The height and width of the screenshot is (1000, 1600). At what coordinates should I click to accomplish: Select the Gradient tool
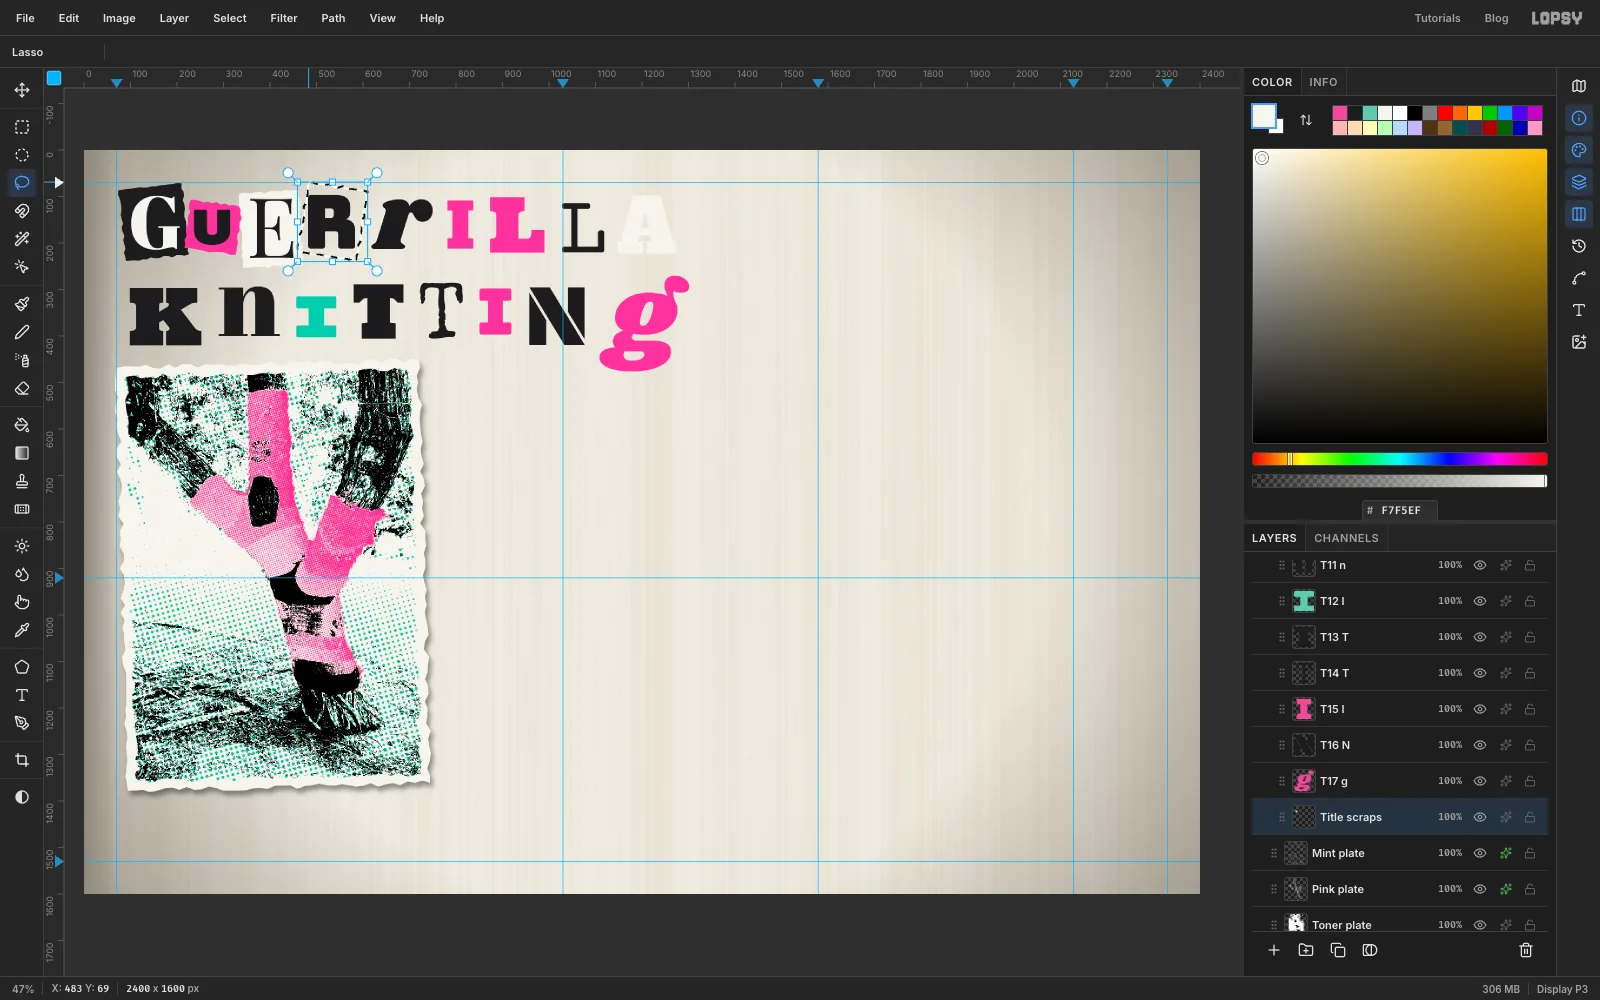(22, 453)
